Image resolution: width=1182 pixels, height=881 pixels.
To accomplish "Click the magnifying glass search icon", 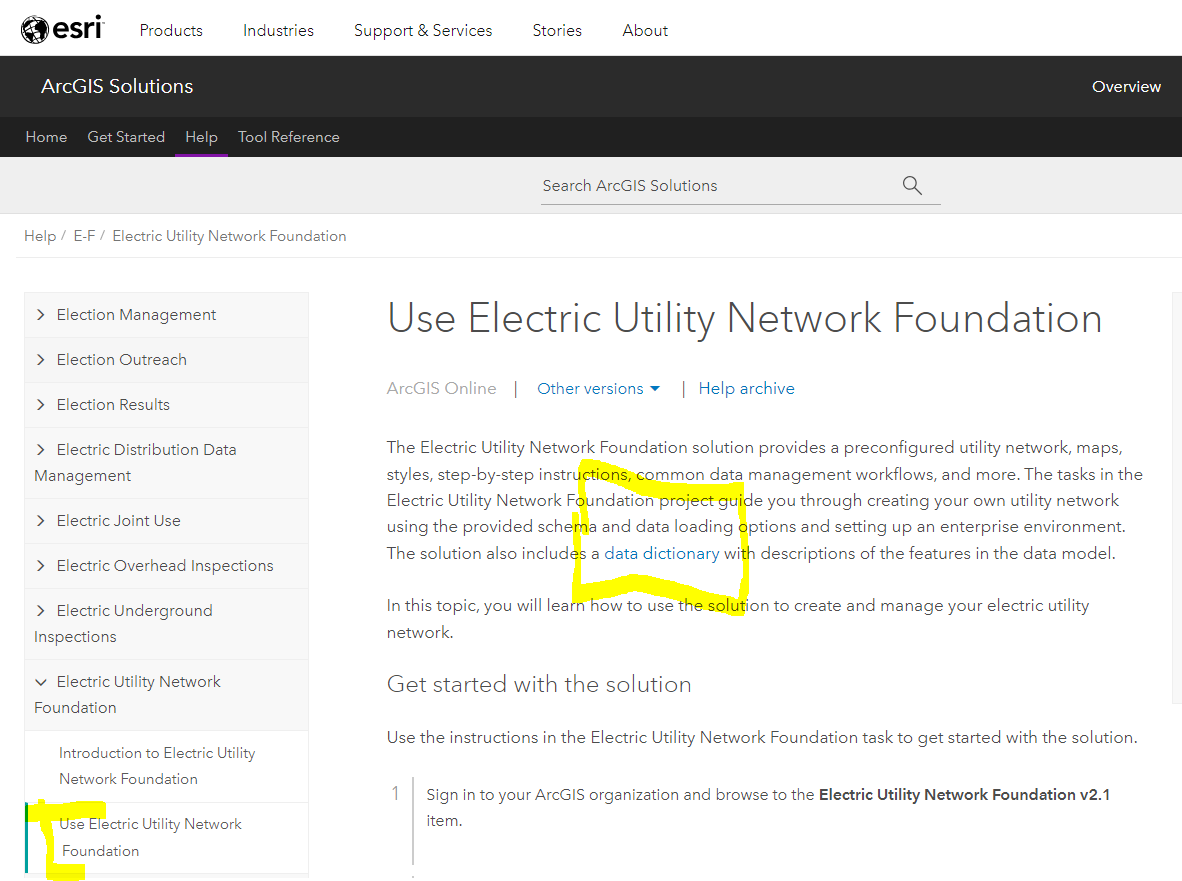I will (911, 185).
